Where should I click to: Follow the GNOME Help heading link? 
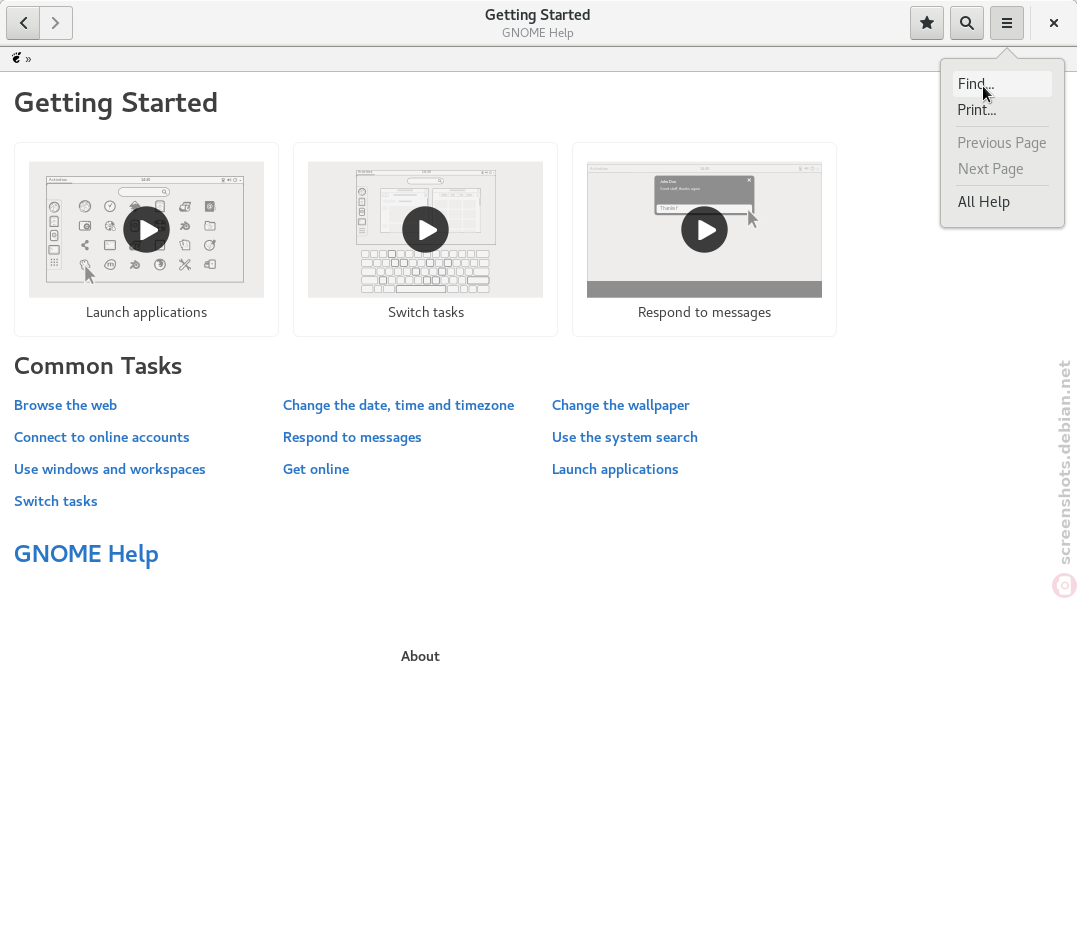[x=87, y=554]
